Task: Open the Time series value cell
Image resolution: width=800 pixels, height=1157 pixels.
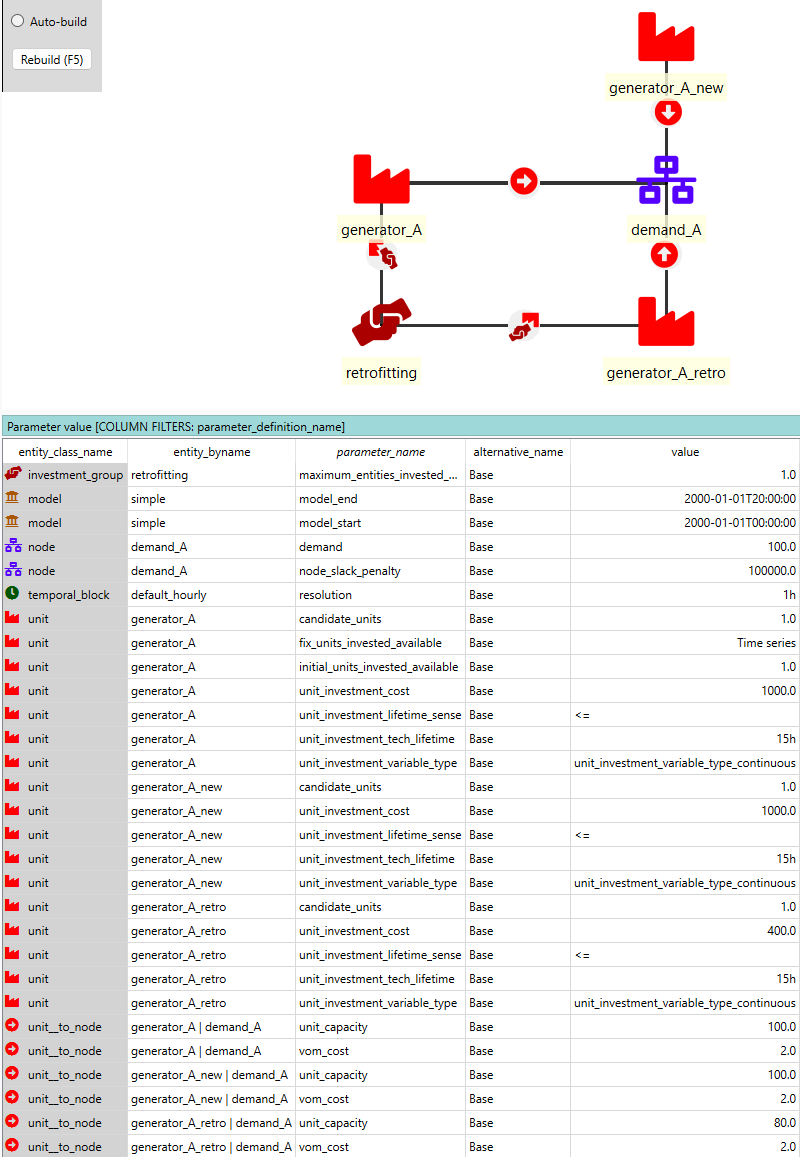Action: (685, 643)
